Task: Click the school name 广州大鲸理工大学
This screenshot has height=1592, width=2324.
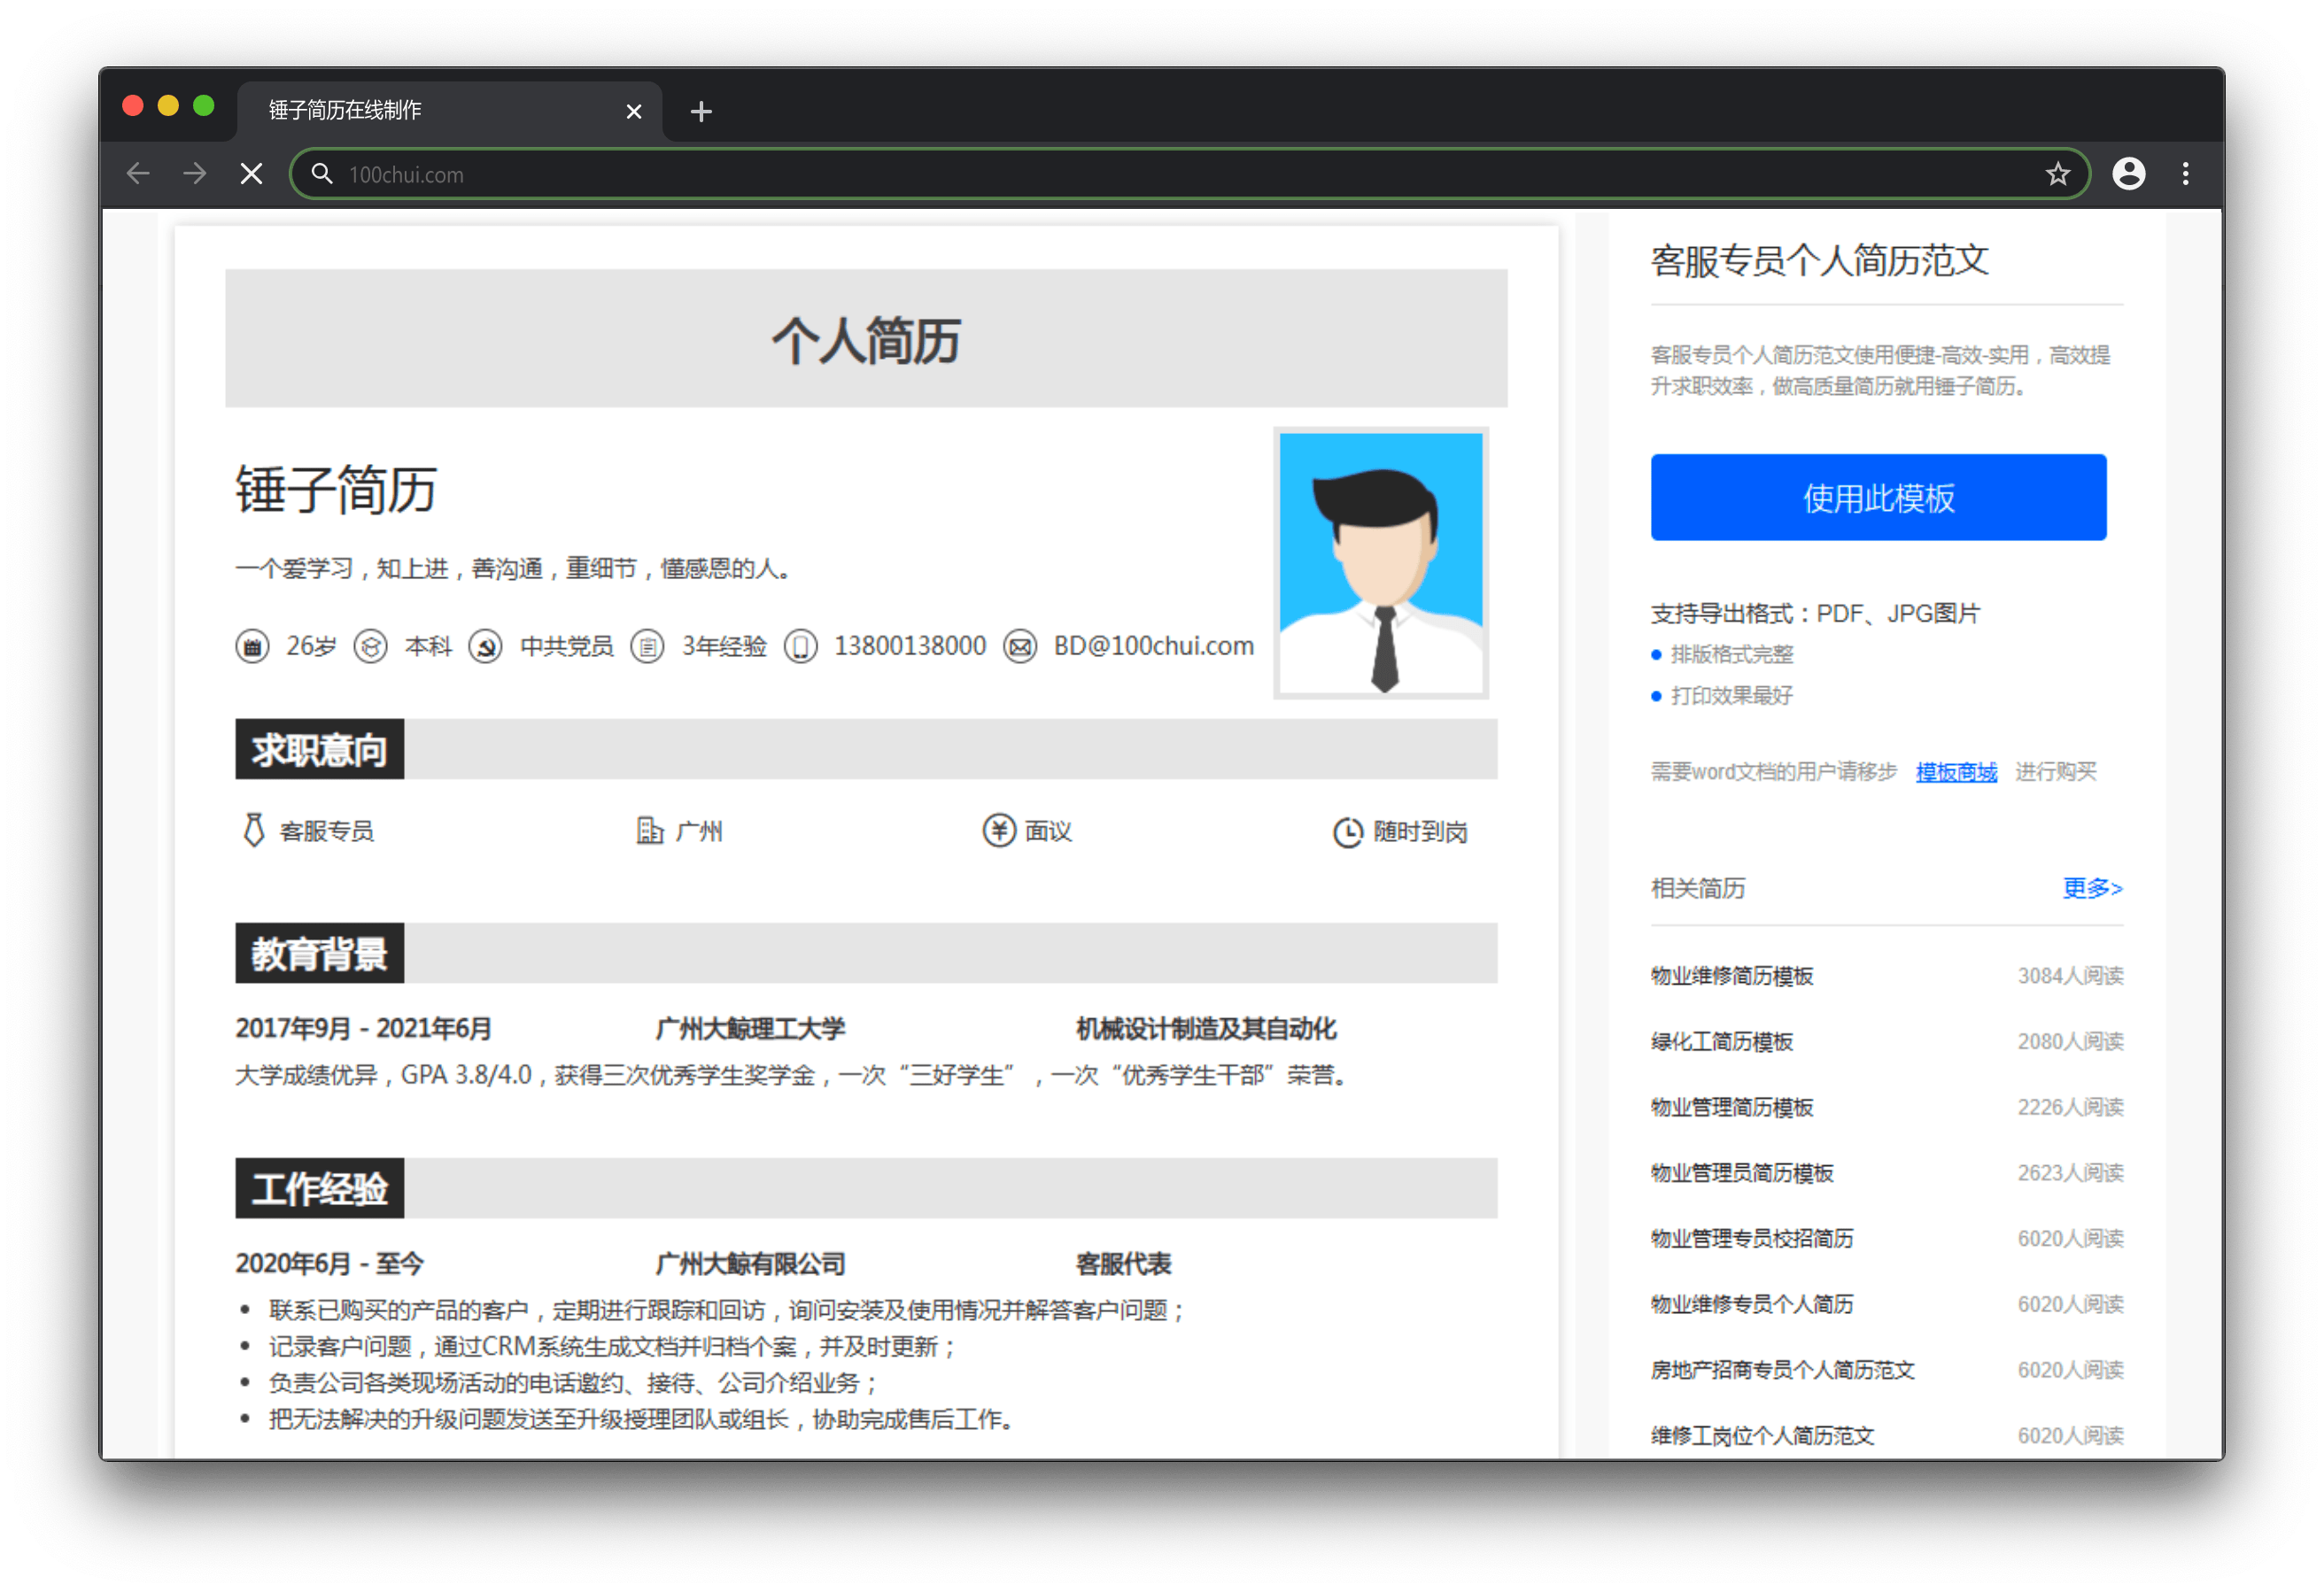Action: coord(750,1028)
